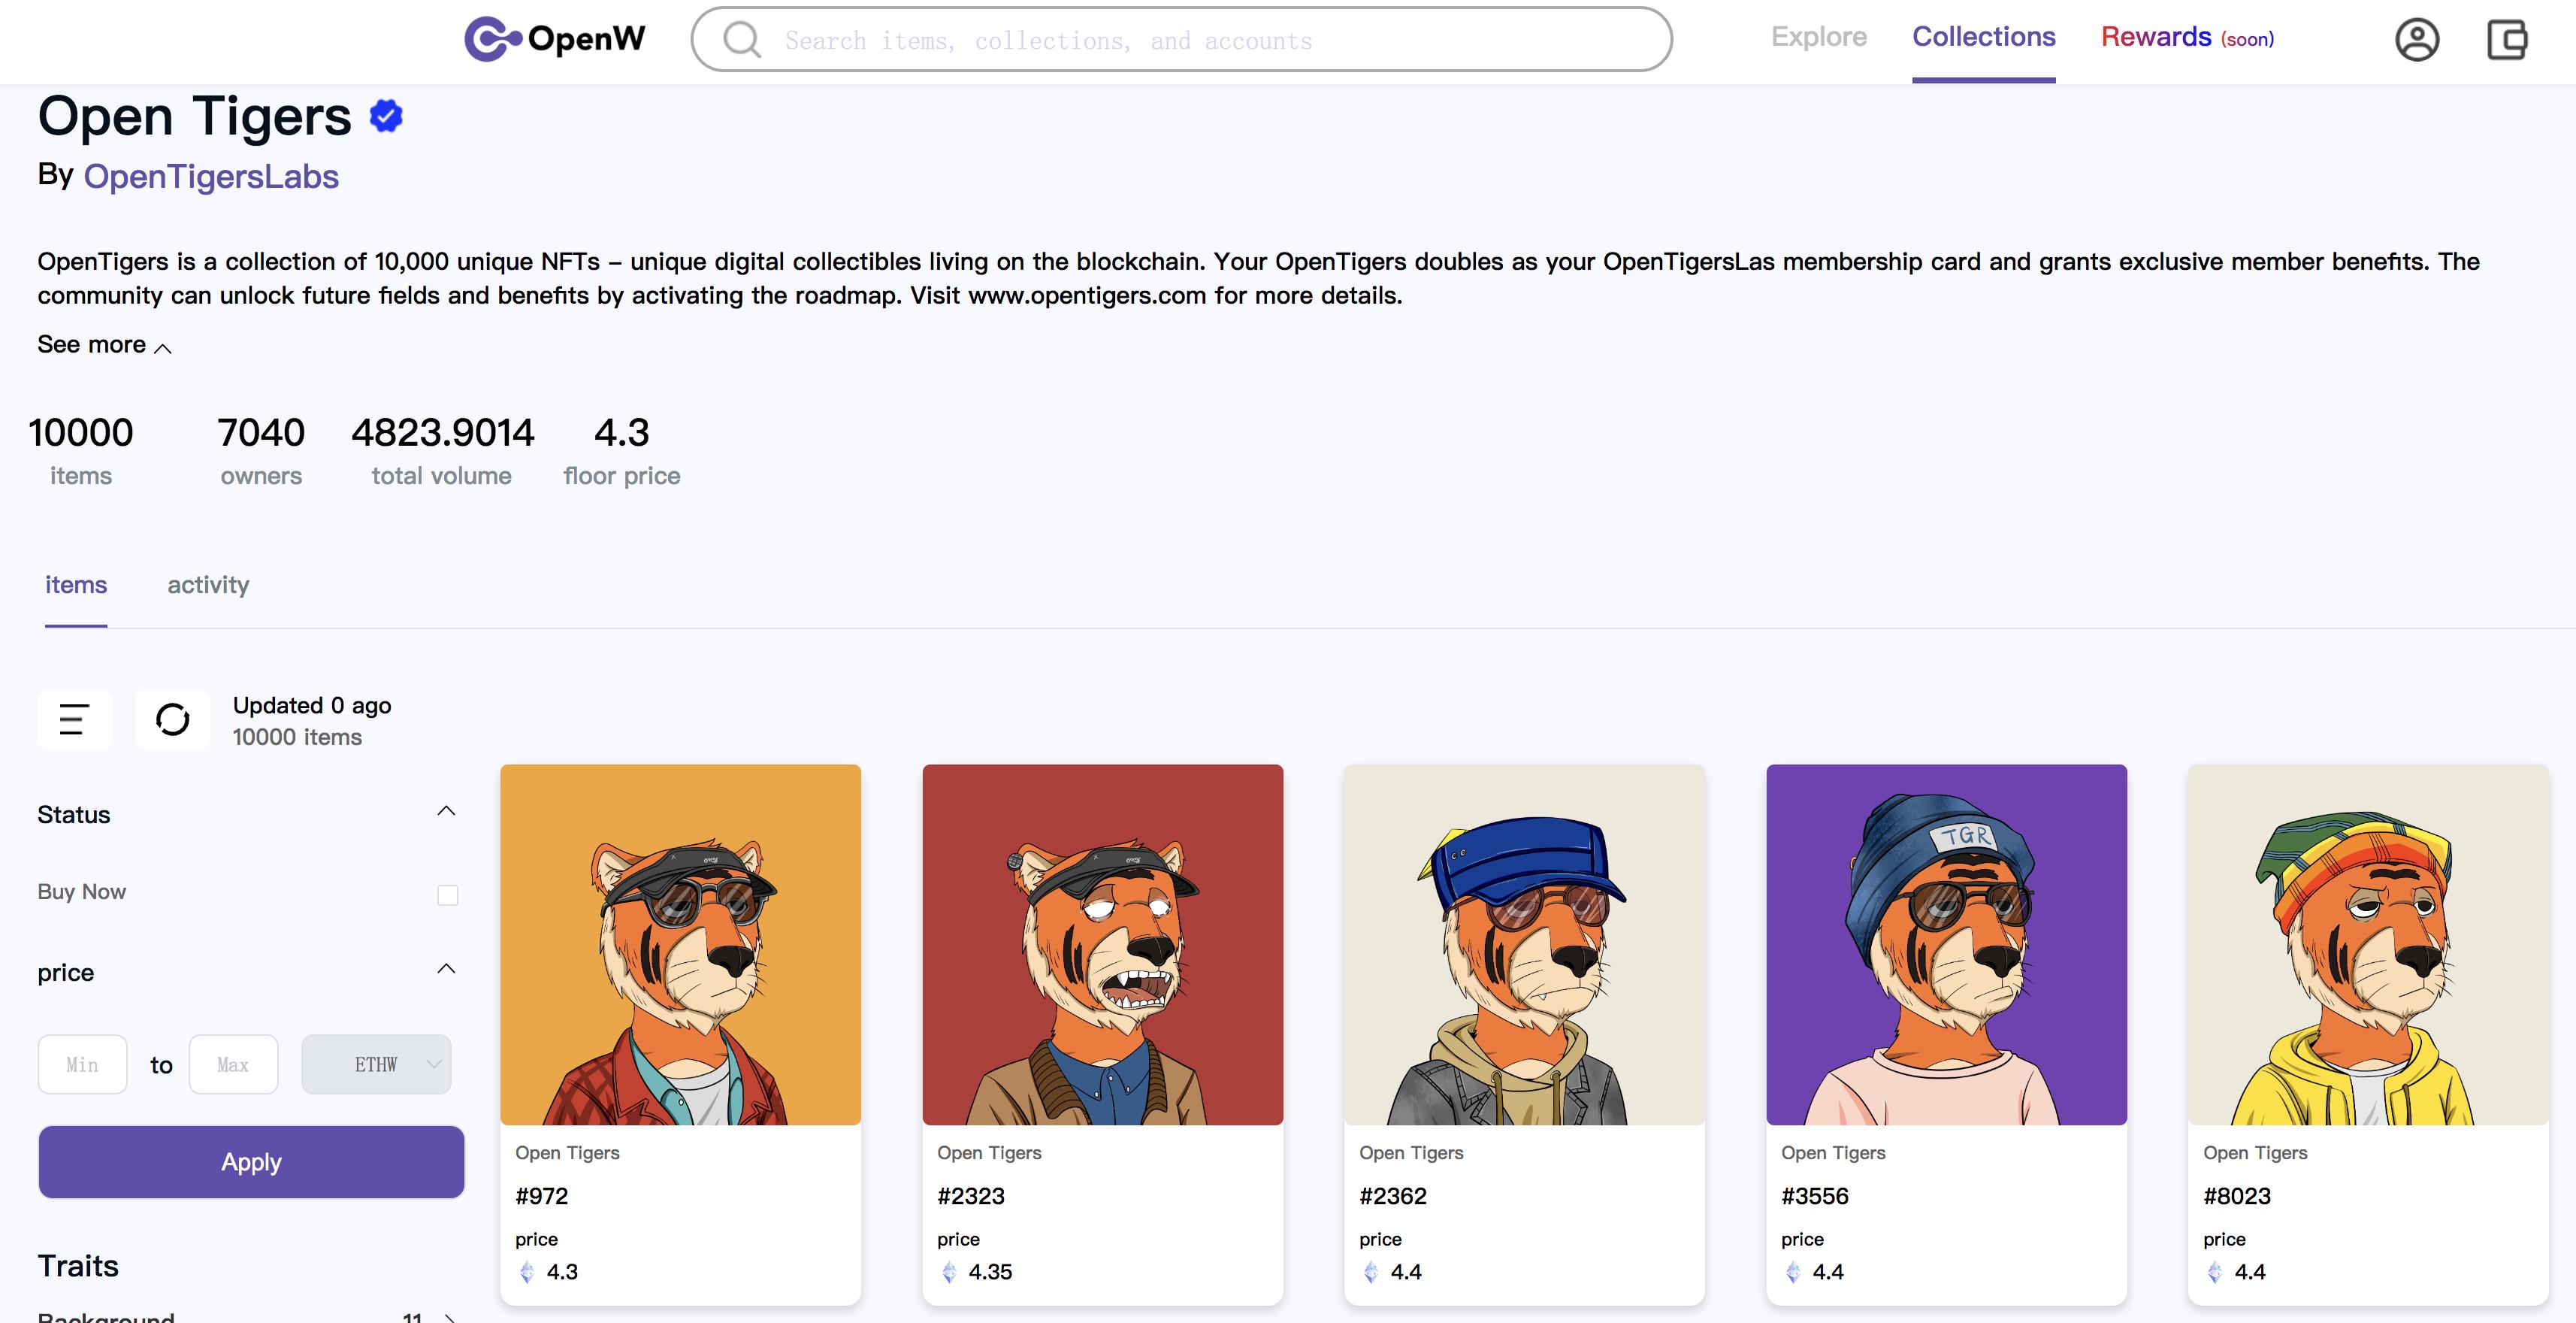Switch to the activity tab
The width and height of the screenshot is (2576, 1323).
click(208, 585)
